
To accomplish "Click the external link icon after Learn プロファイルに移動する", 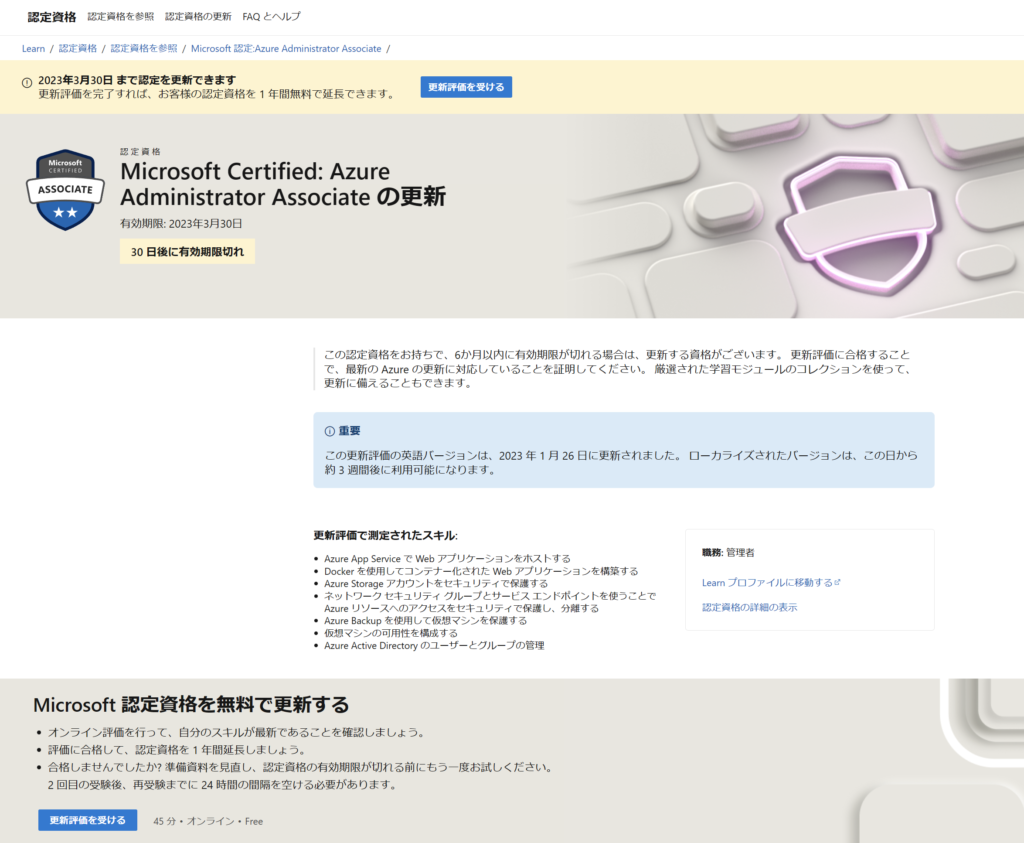I will pos(838,582).
